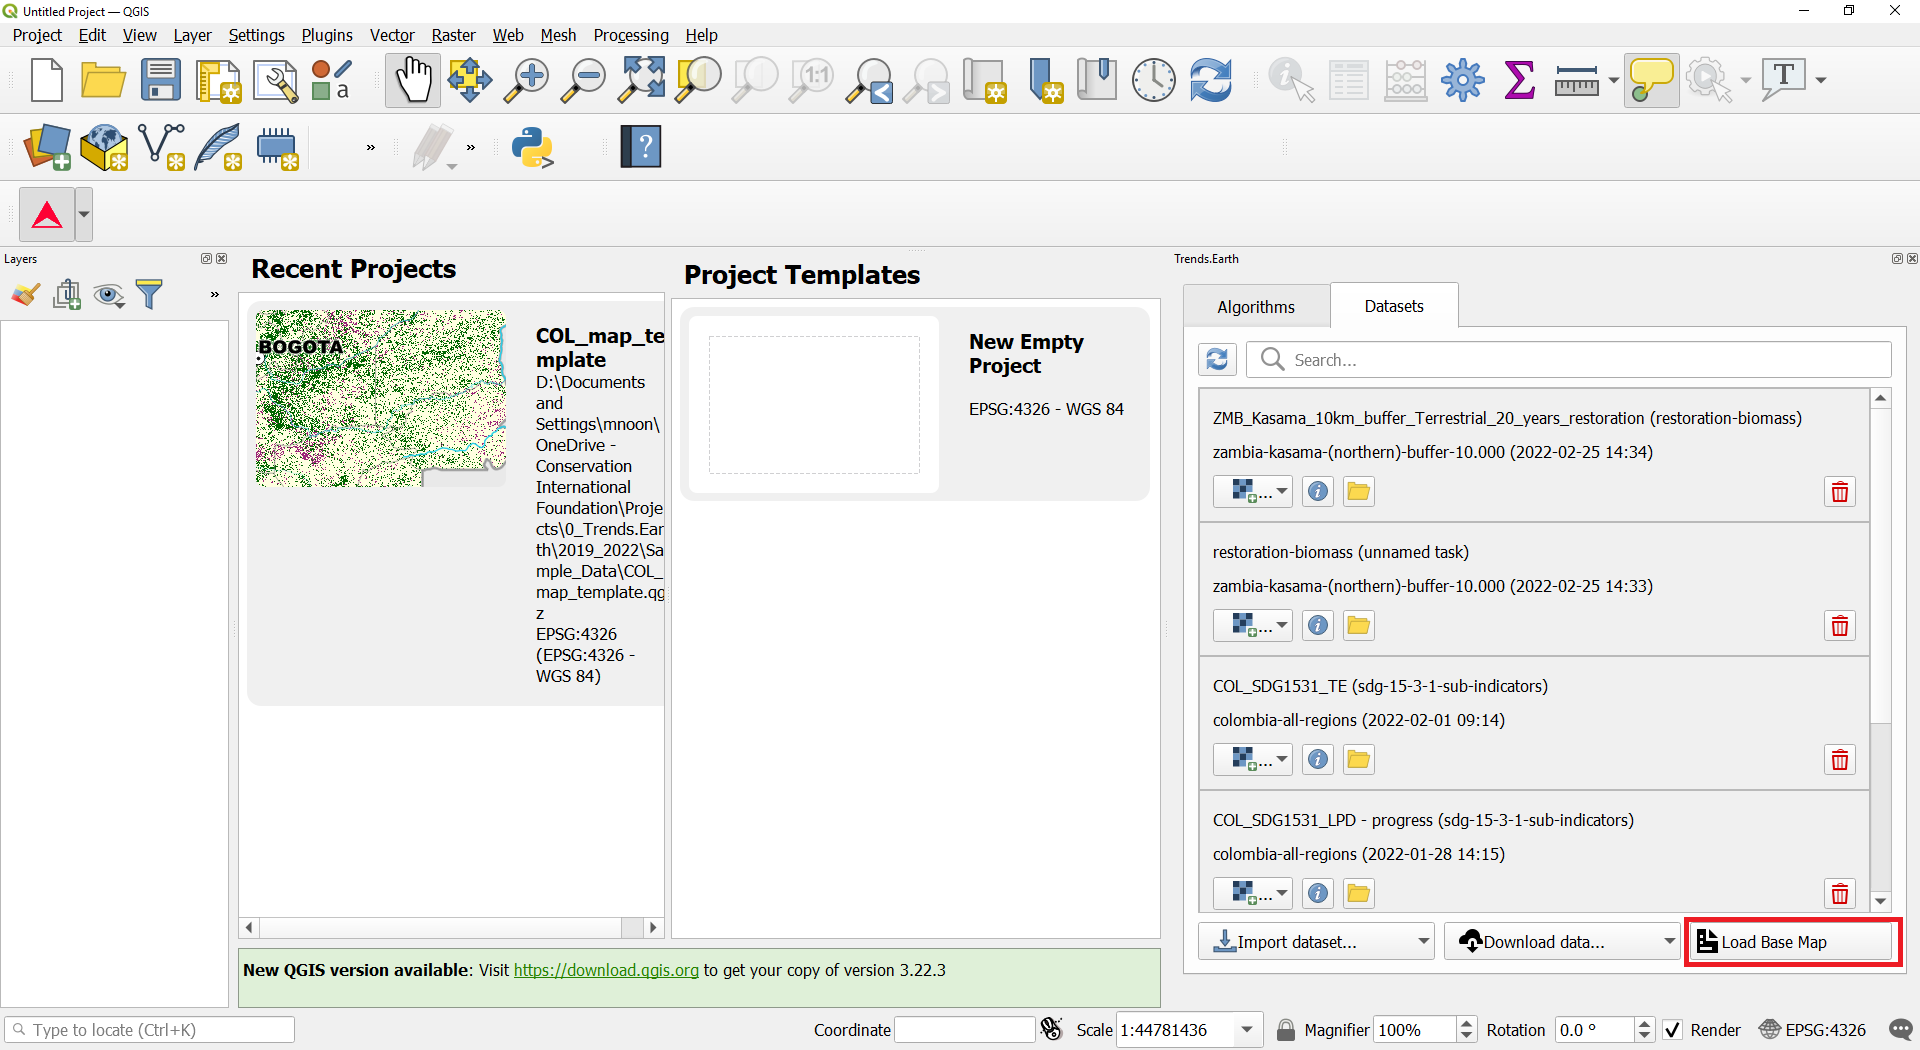Image resolution: width=1920 pixels, height=1050 pixels.
Task: Refresh the Trends.Earth dataset list
Action: point(1217,359)
